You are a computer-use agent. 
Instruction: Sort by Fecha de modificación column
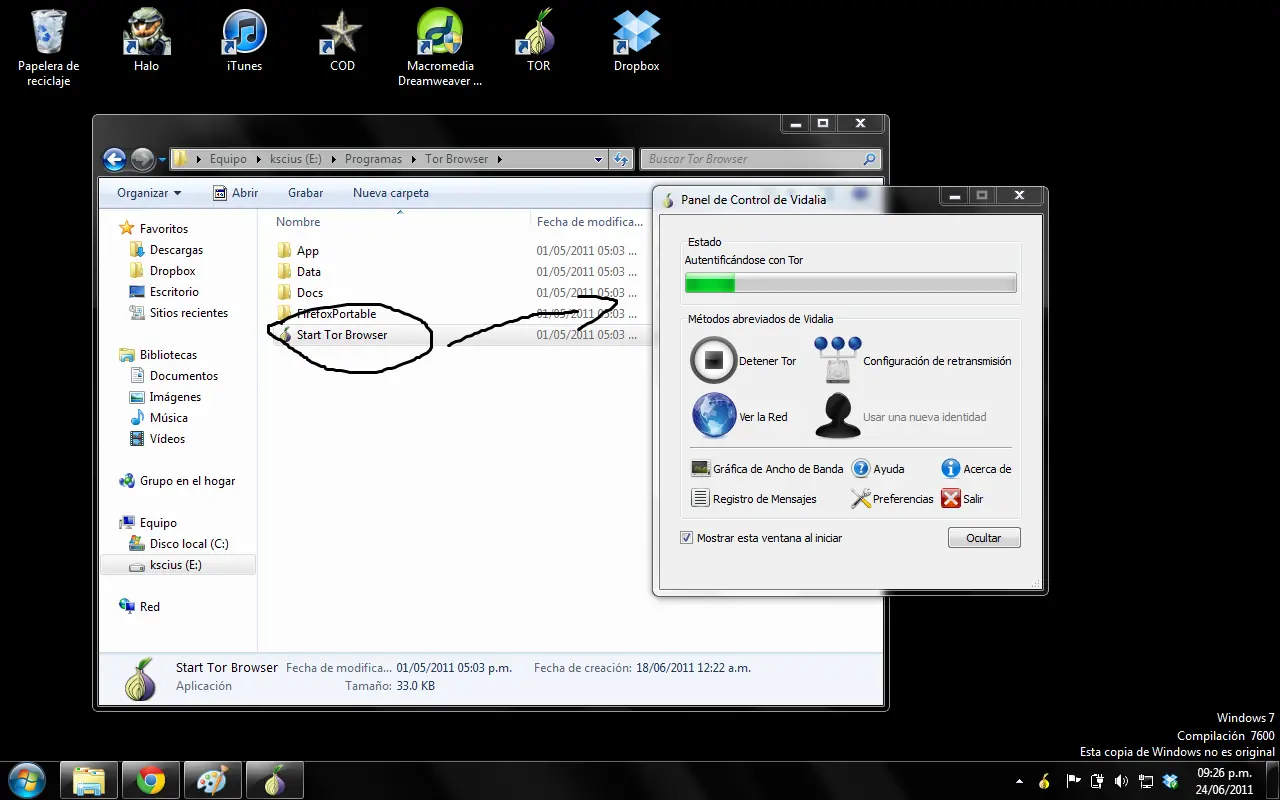point(589,221)
